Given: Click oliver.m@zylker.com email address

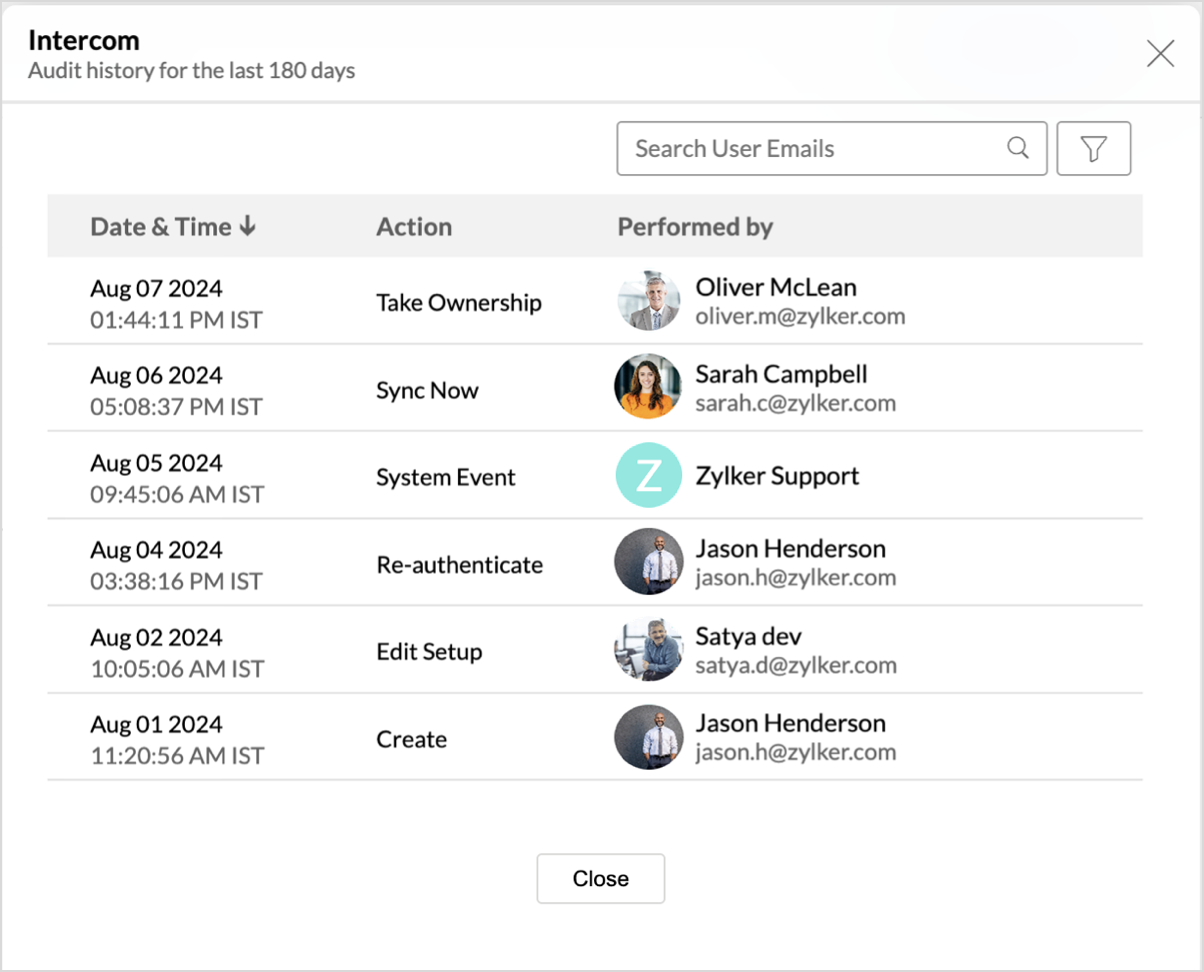Looking at the screenshot, I should click(800, 317).
